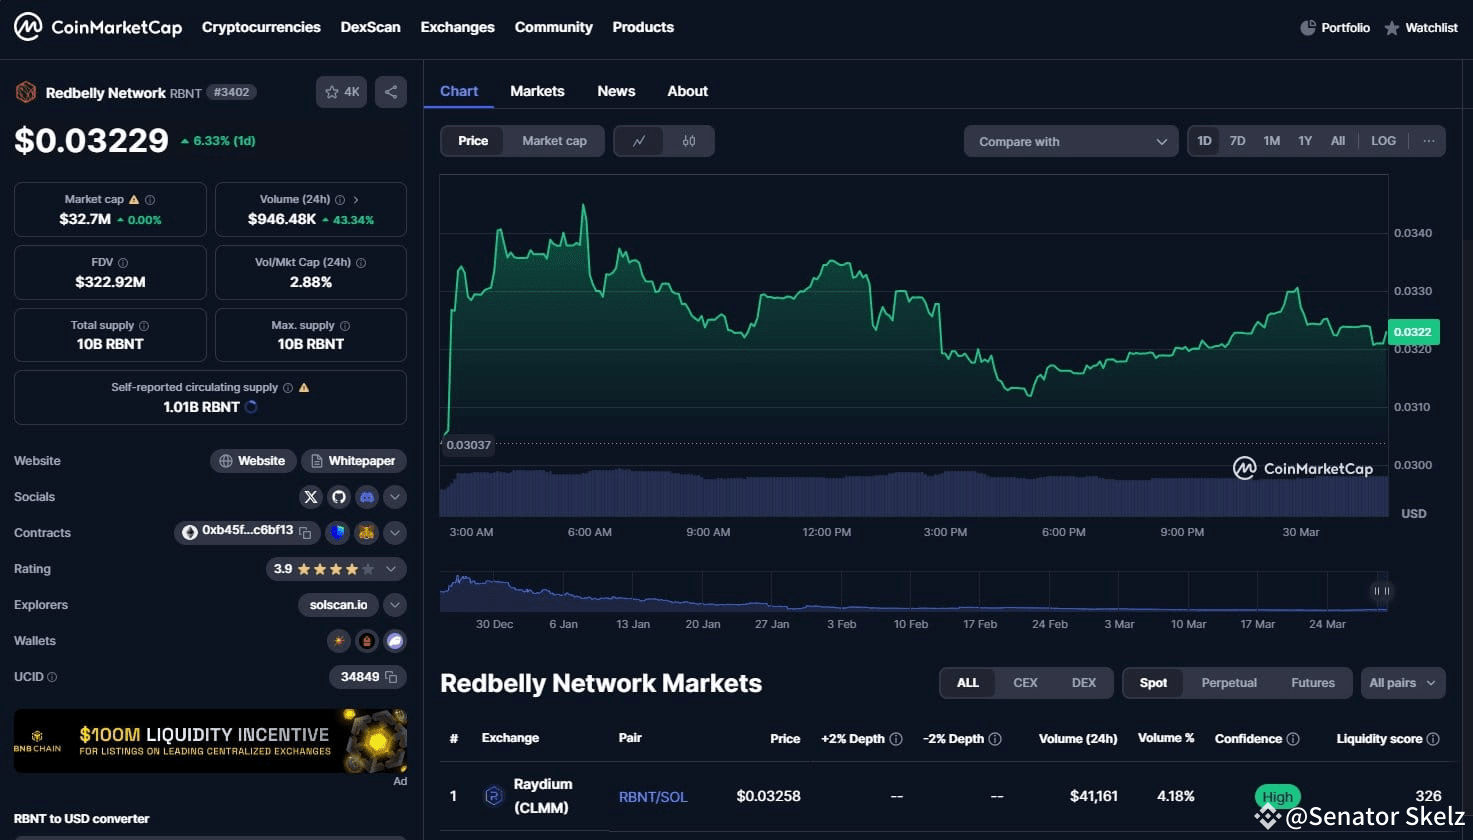The image size is (1473, 840).
Task: Switch chart to candlestick view
Action: [x=687, y=141]
